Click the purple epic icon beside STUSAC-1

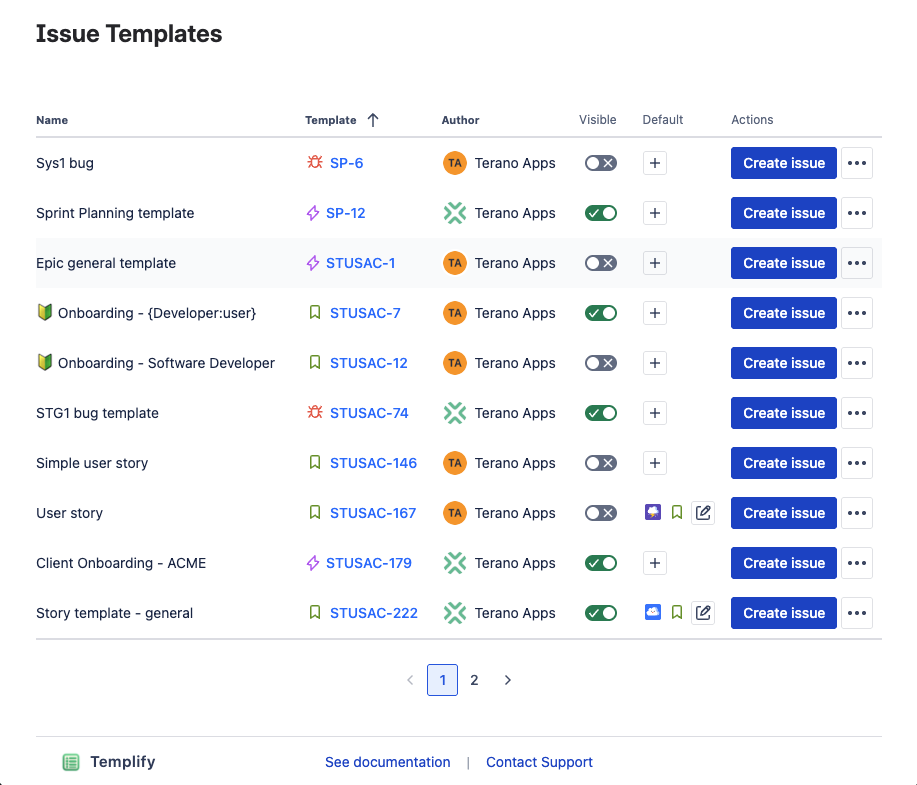point(313,263)
